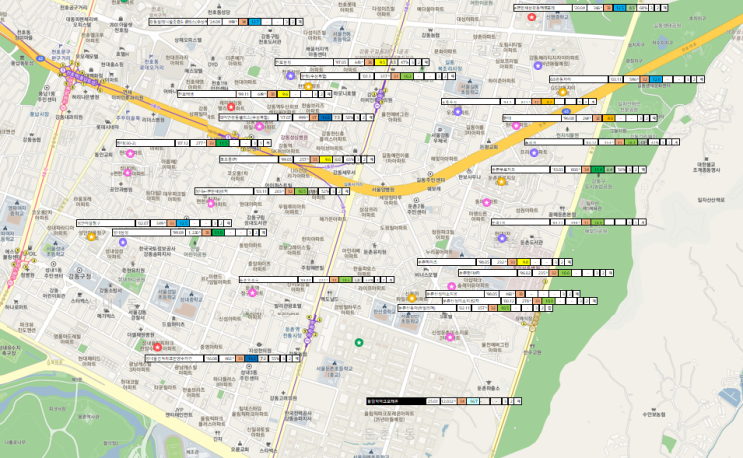Click the red star near 성내올림픽파크 아파트
Viewport: 743px width, 458px height.
pyautogui.click(x=158, y=347)
